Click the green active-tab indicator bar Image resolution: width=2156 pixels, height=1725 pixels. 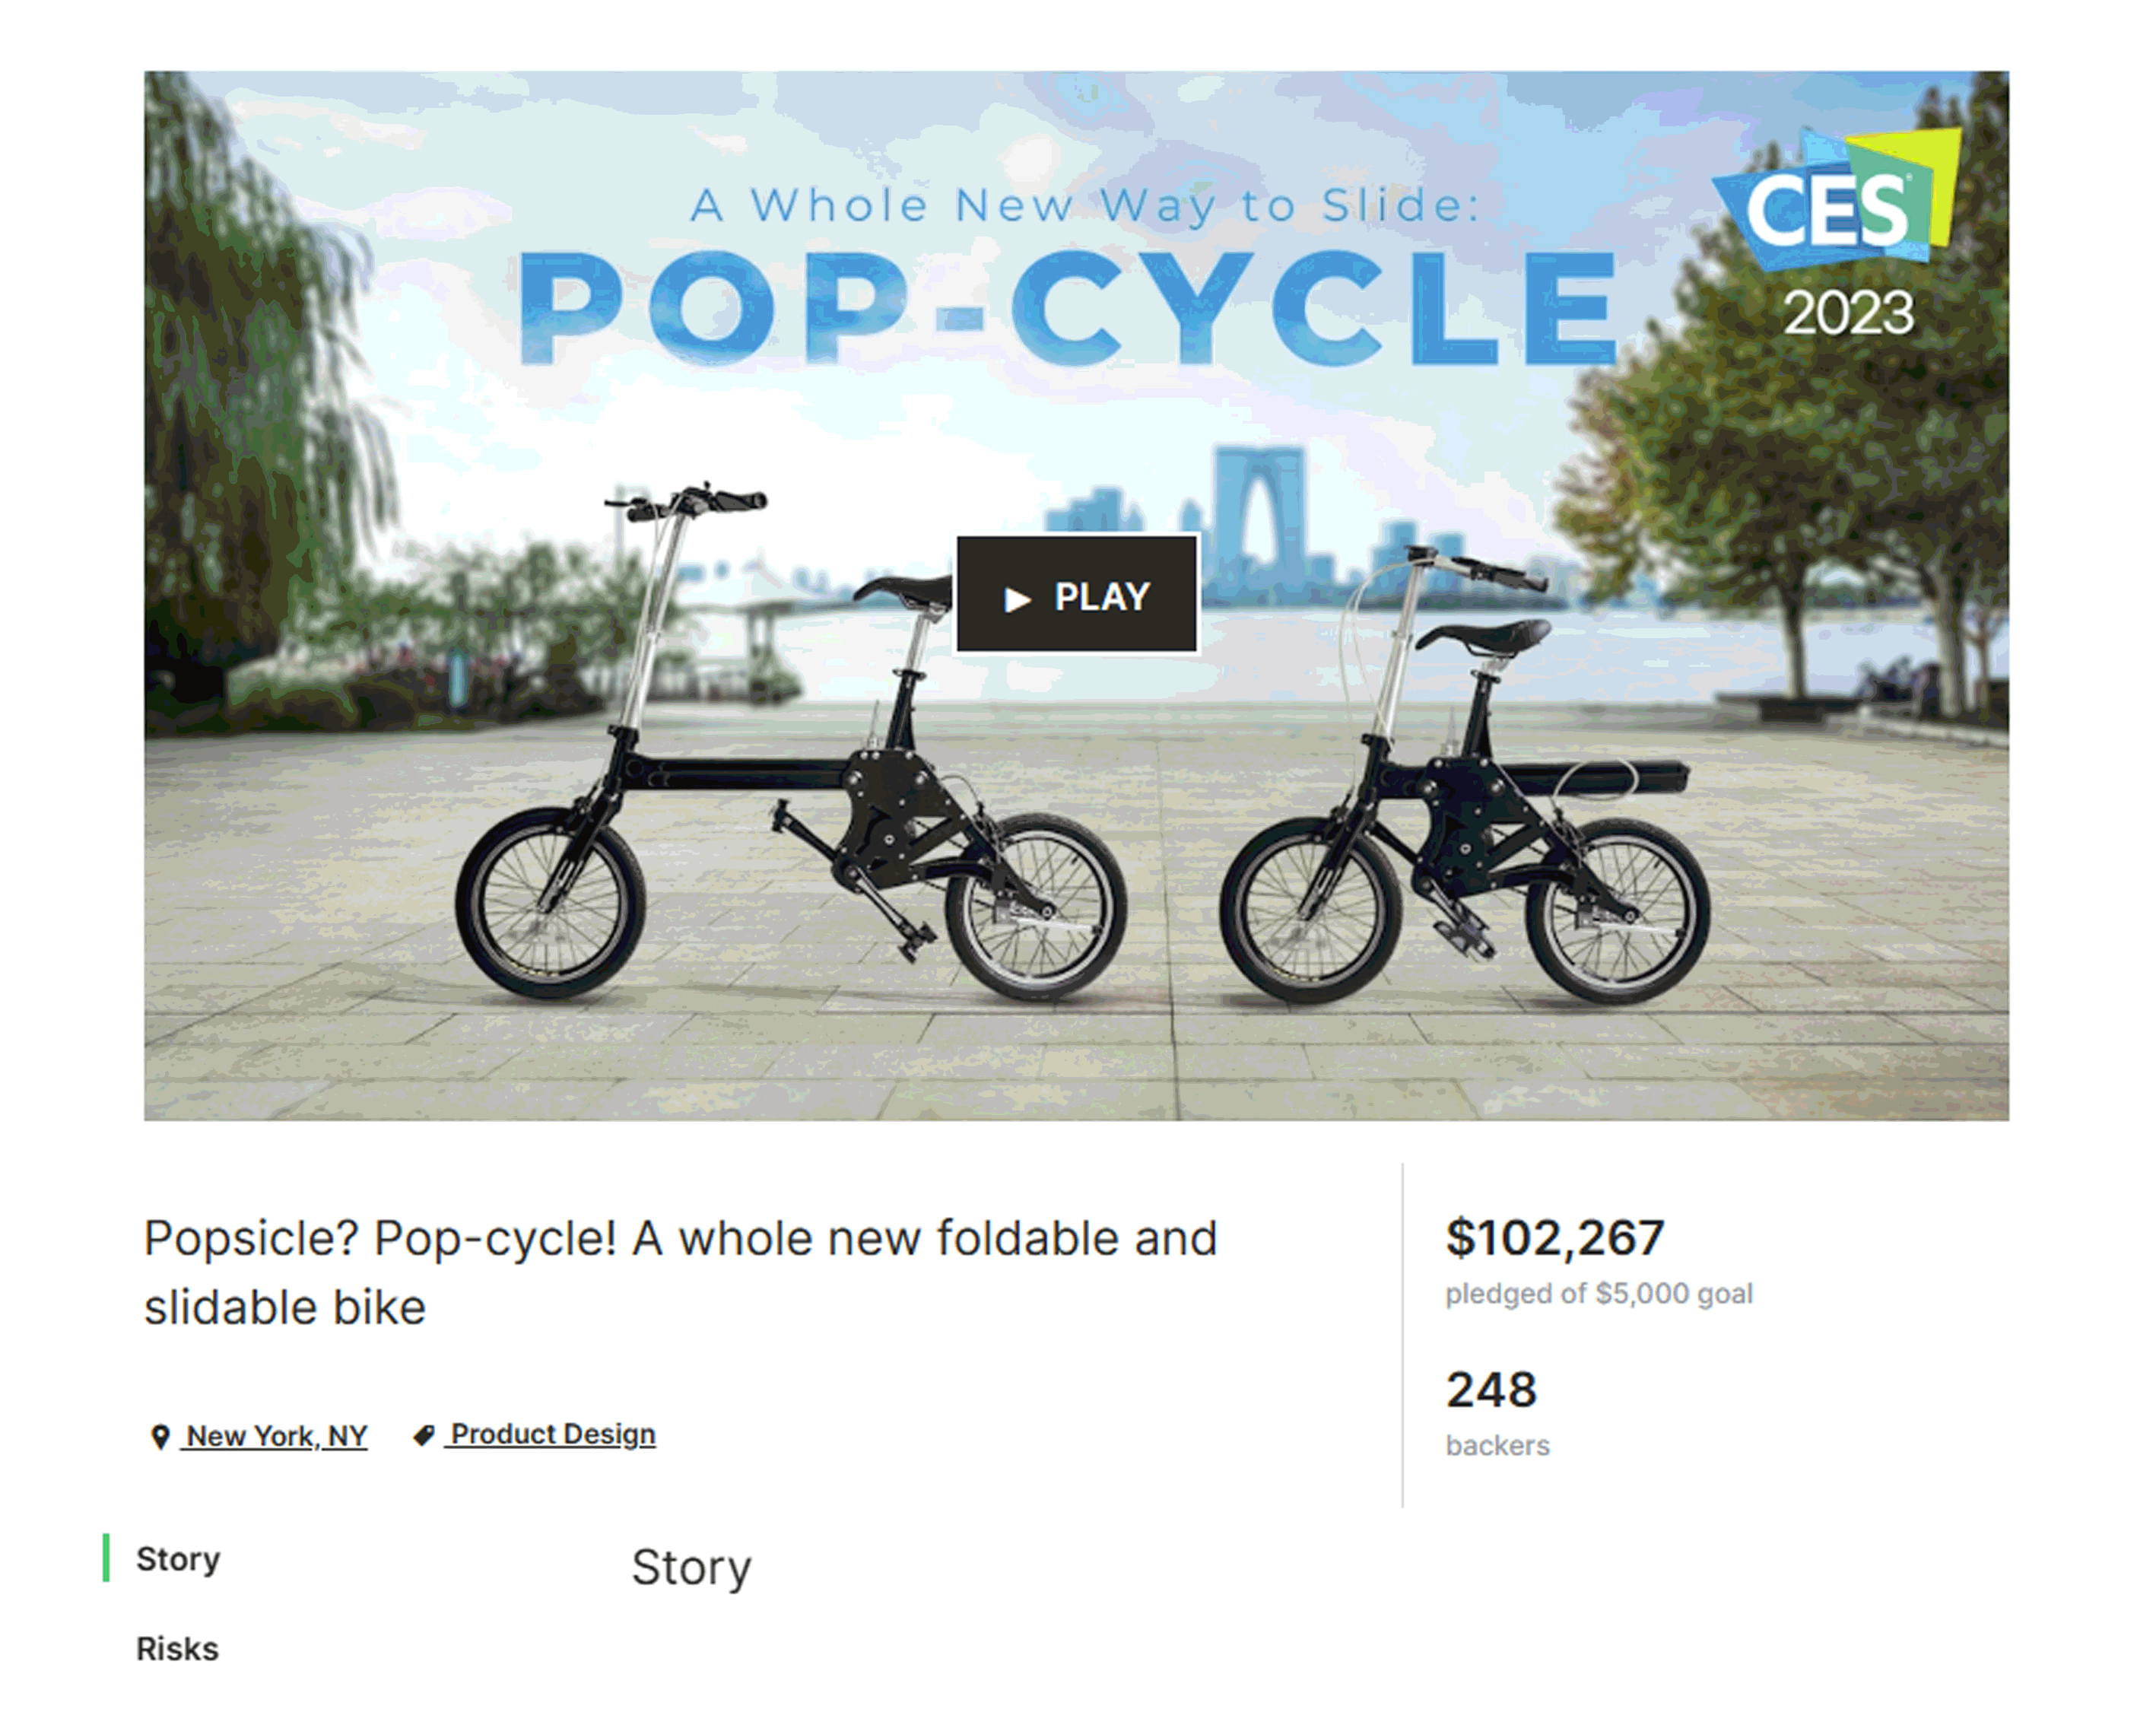(x=106, y=1558)
